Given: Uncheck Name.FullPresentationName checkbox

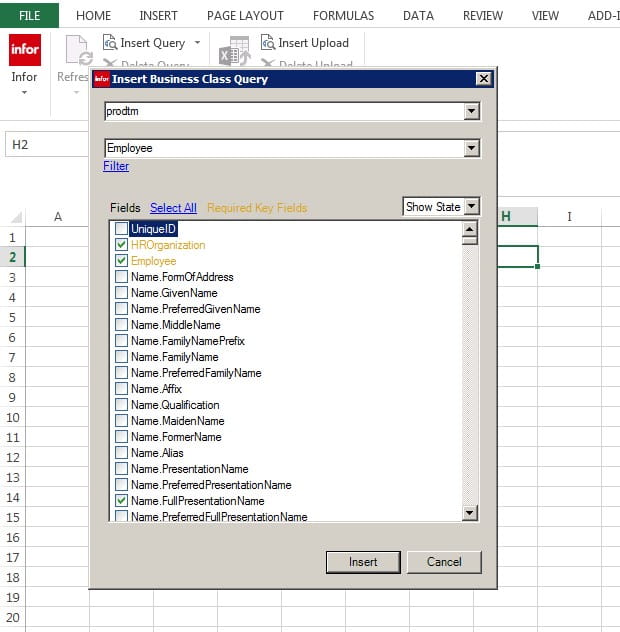Looking at the screenshot, I should click(x=121, y=501).
